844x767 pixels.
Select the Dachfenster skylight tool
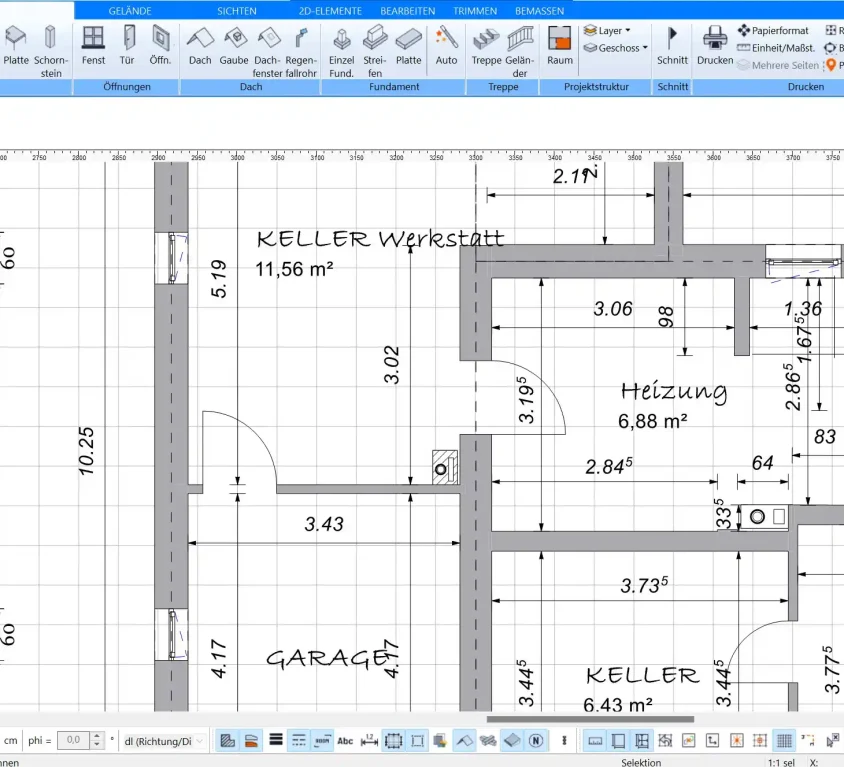click(x=268, y=51)
